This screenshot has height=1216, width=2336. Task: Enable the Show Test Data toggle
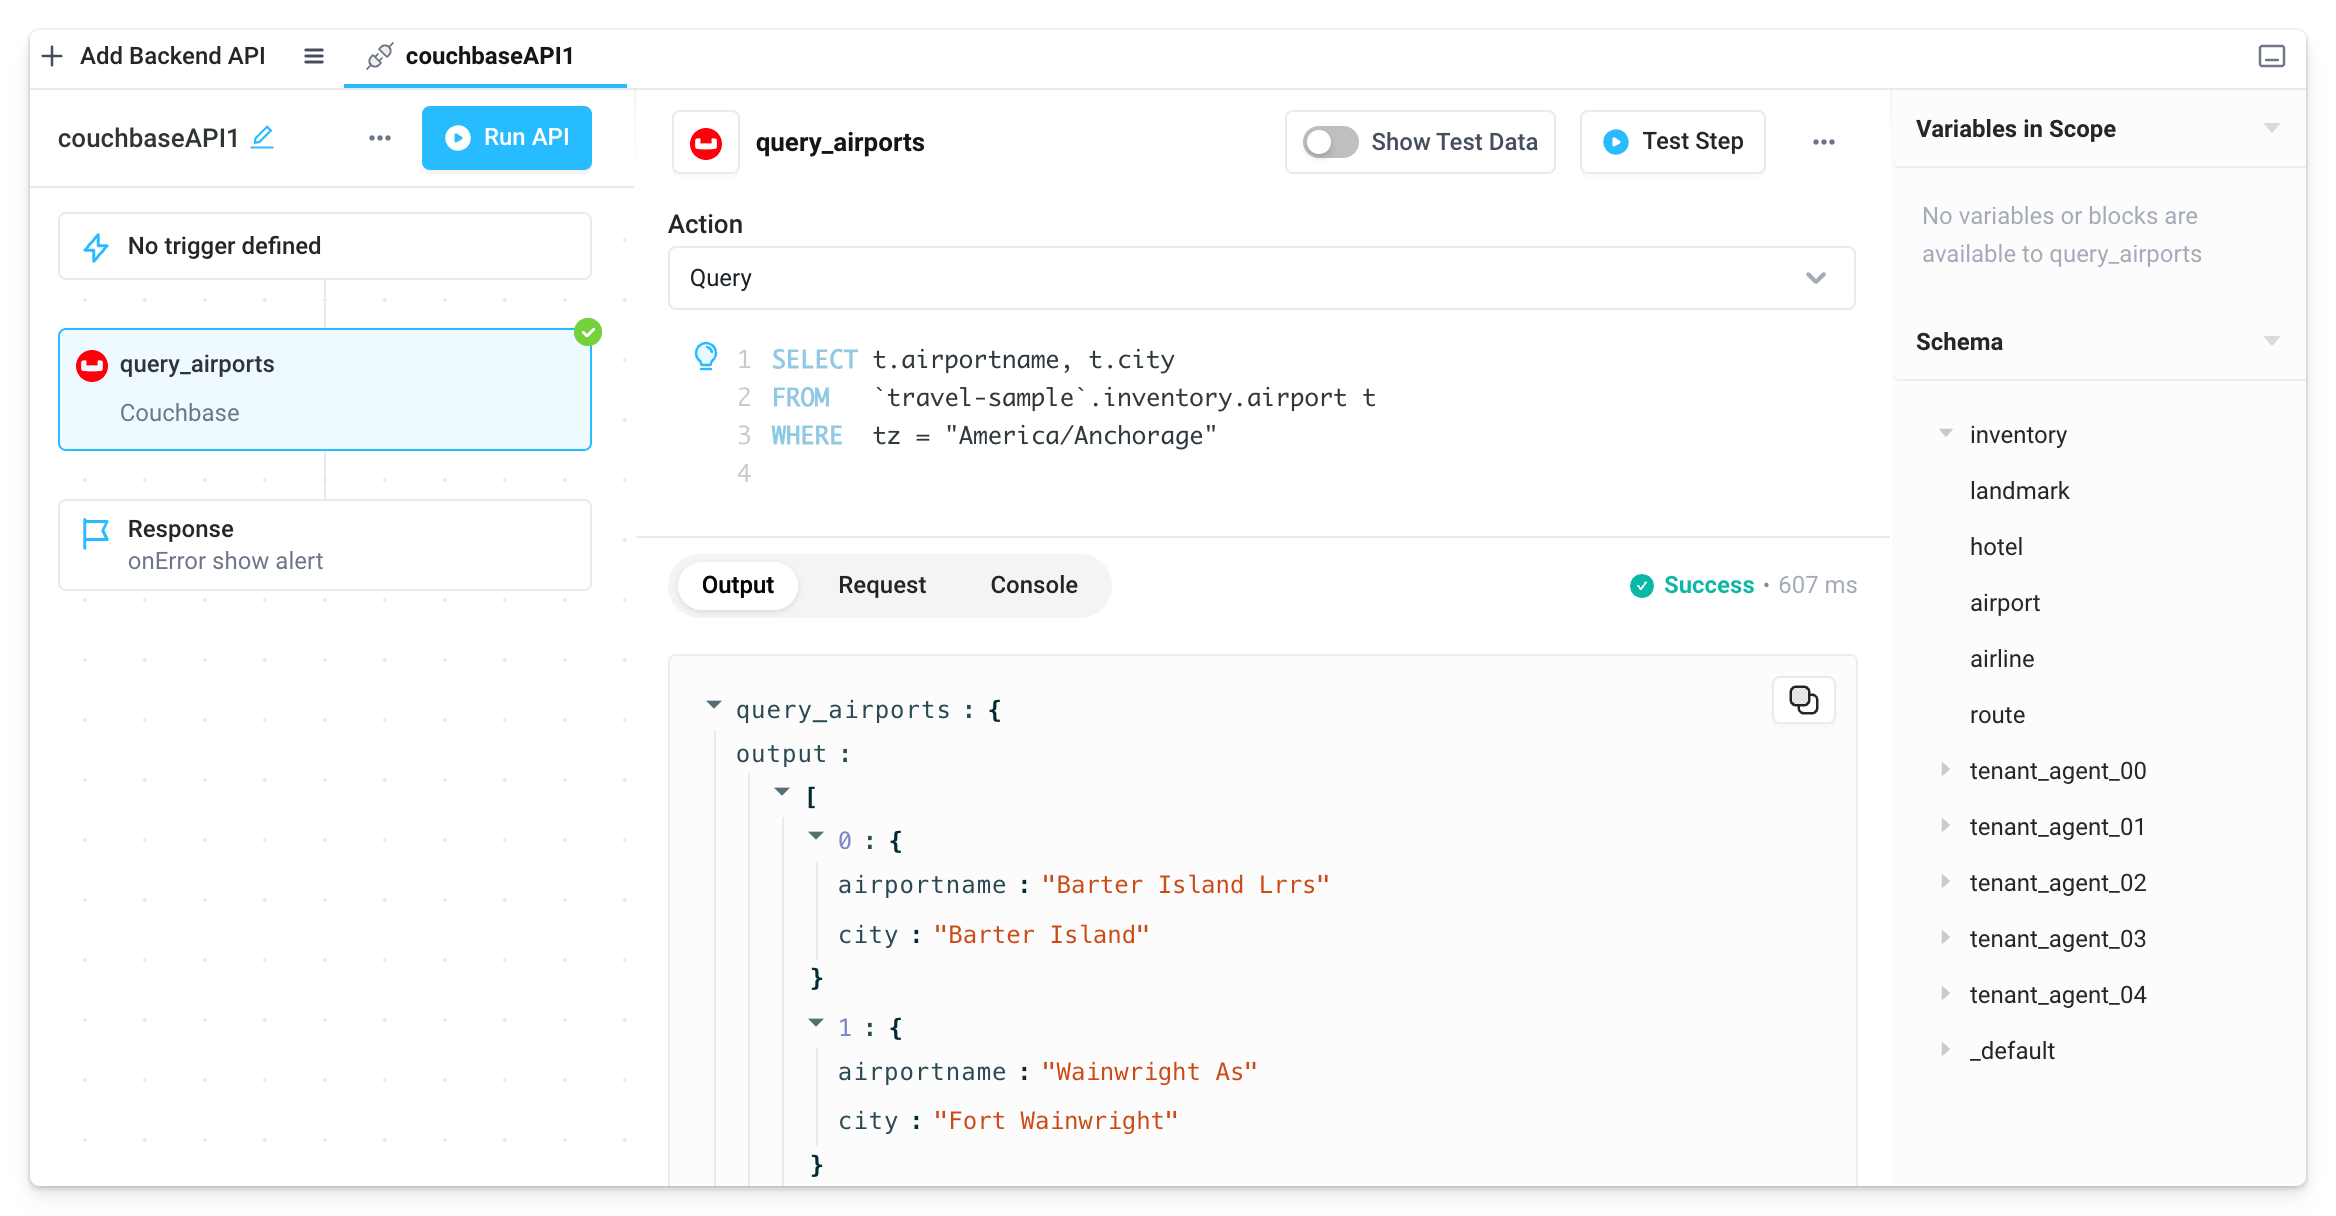tap(1328, 142)
